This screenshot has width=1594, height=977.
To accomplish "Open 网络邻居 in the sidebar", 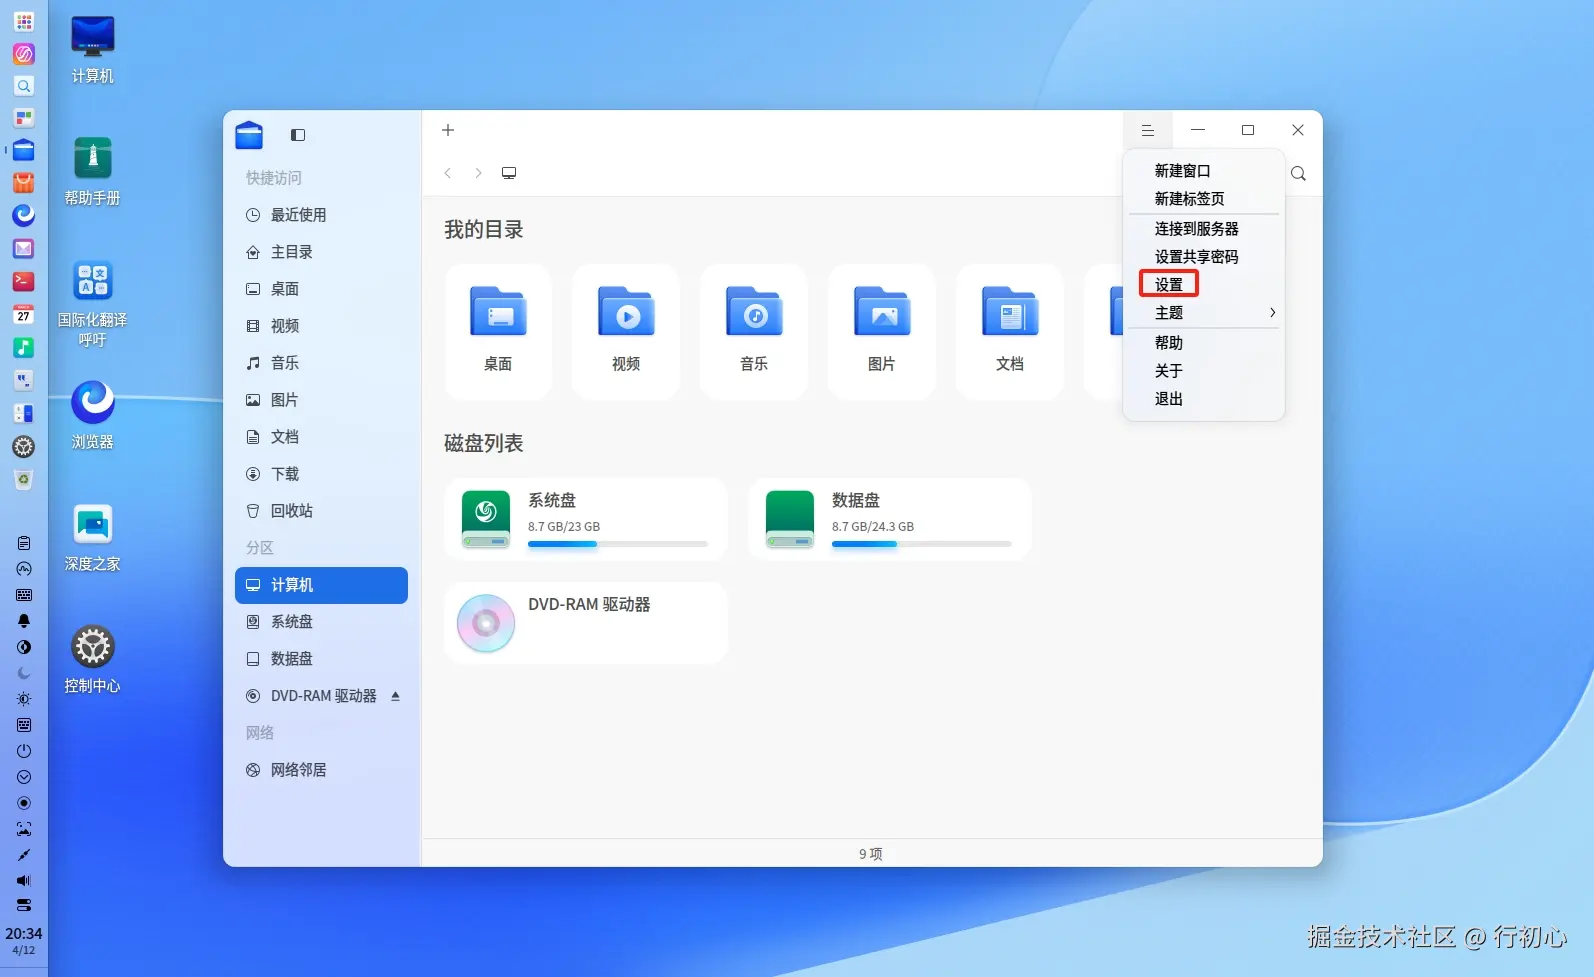I will coord(321,770).
